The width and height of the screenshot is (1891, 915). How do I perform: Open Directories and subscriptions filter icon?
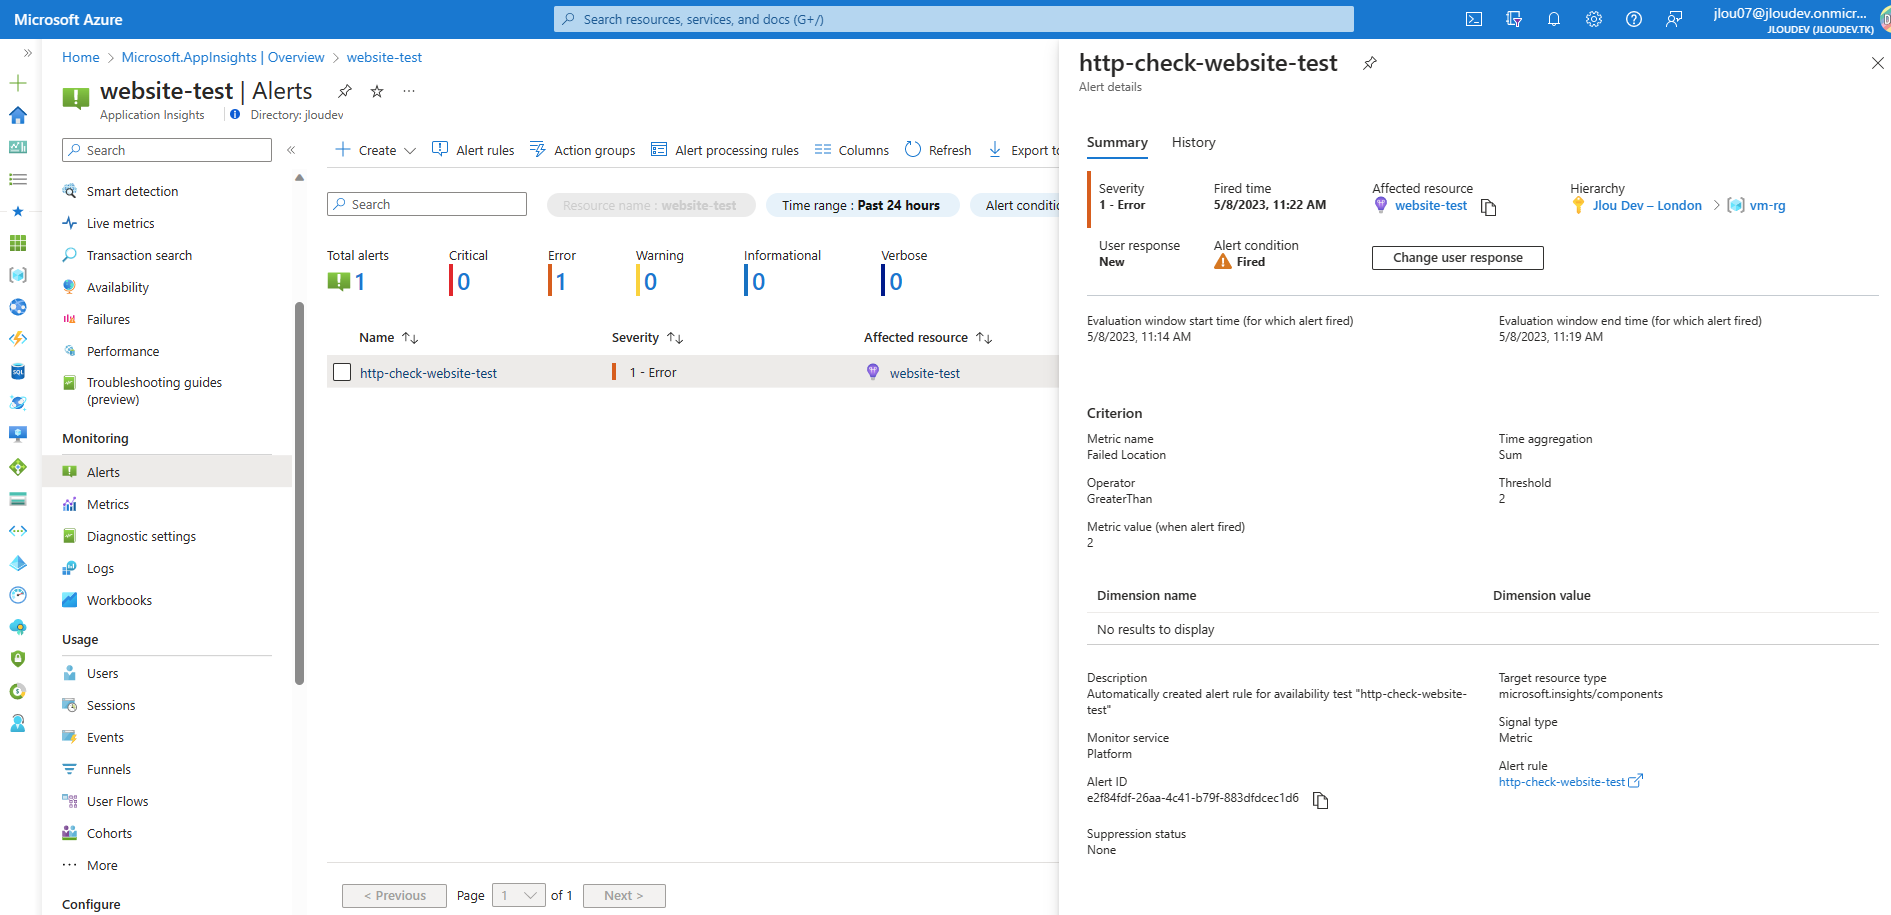click(x=1514, y=19)
